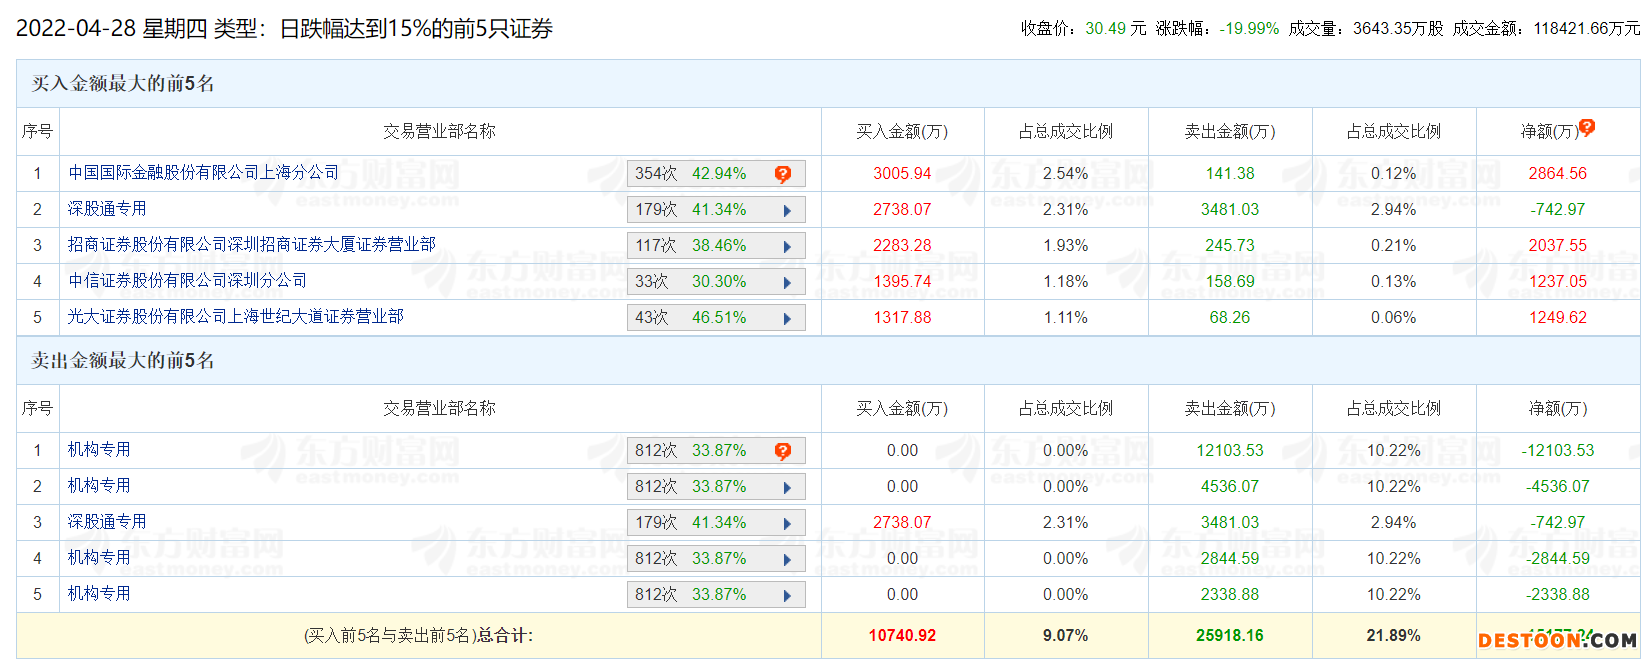Click arrow icon in second sell-table 机构专用 row
This screenshot has width=1650, height=663.
(787, 488)
